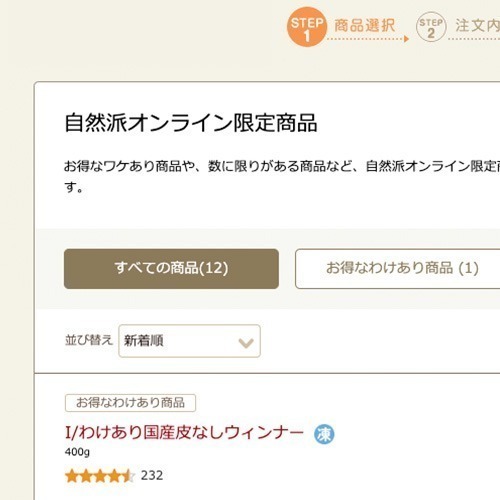The height and width of the screenshot is (500, 500).
Task: Click the chevron arrow on sort dropdown
Action: click(x=246, y=342)
